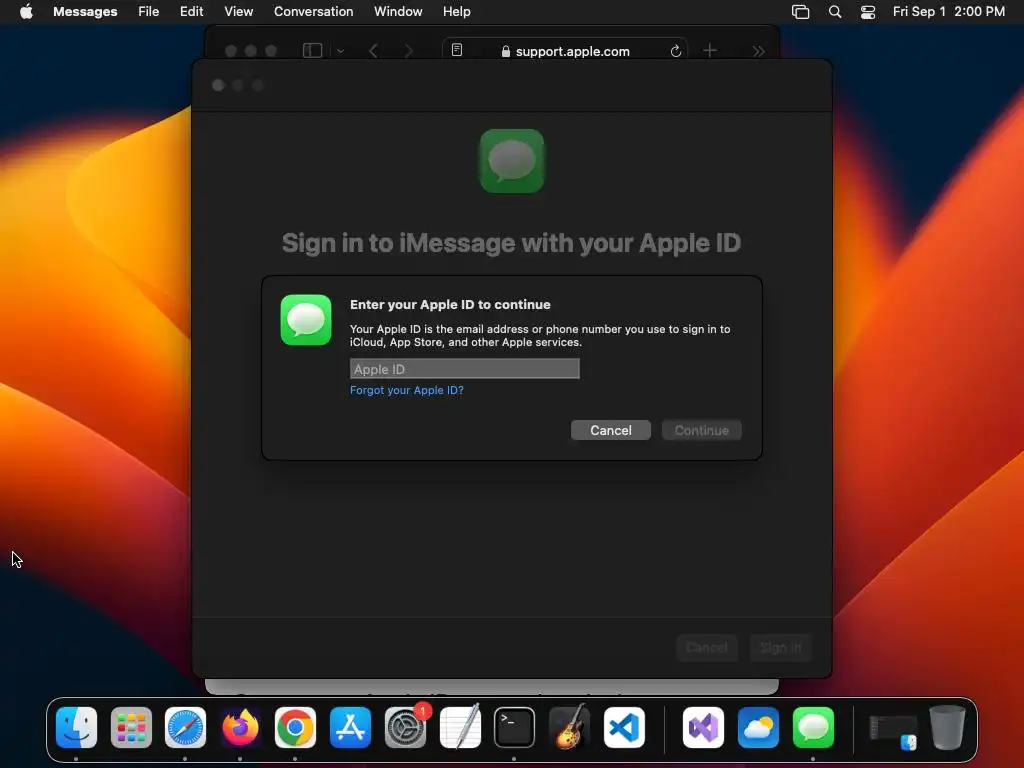Click the dimmed Cancel button at window bottom

(x=707, y=648)
